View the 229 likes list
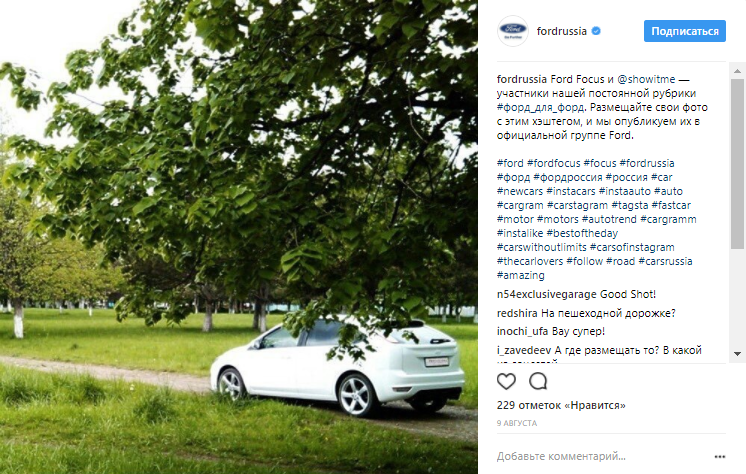The width and height of the screenshot is (746, 474). pyautogui.click(x=561, y=405)
